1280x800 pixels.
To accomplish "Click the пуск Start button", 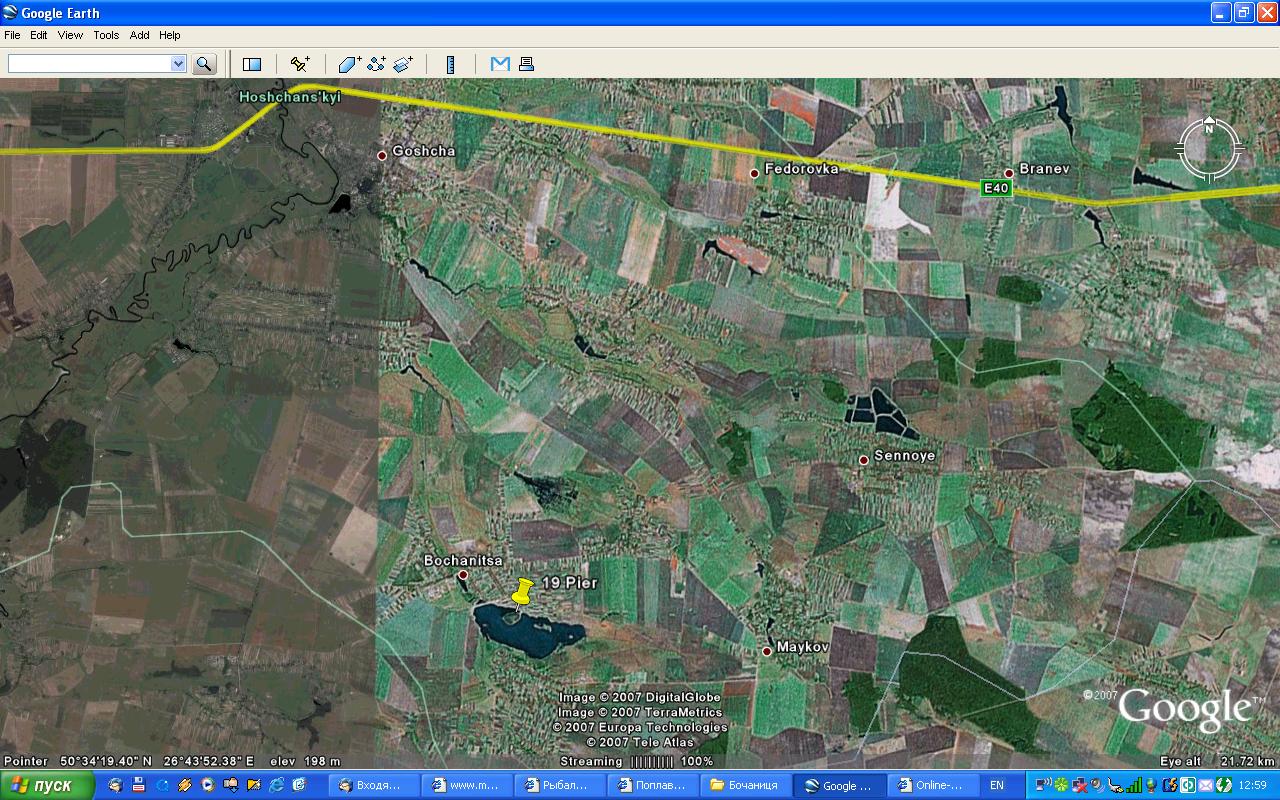I will [48, 785].
